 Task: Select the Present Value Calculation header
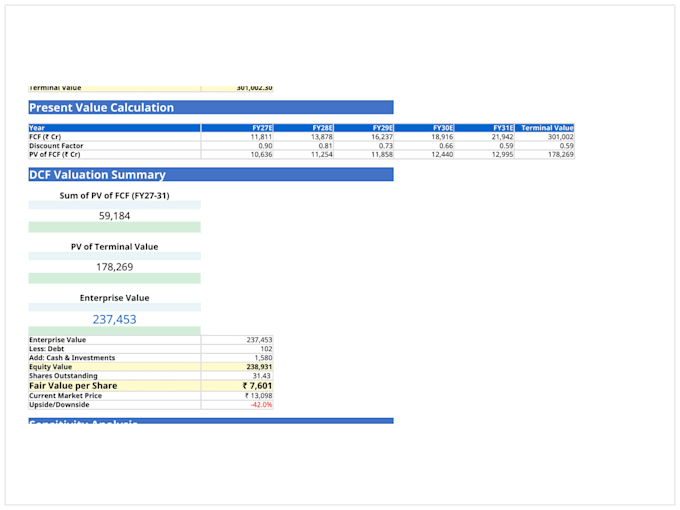(211, 108)
